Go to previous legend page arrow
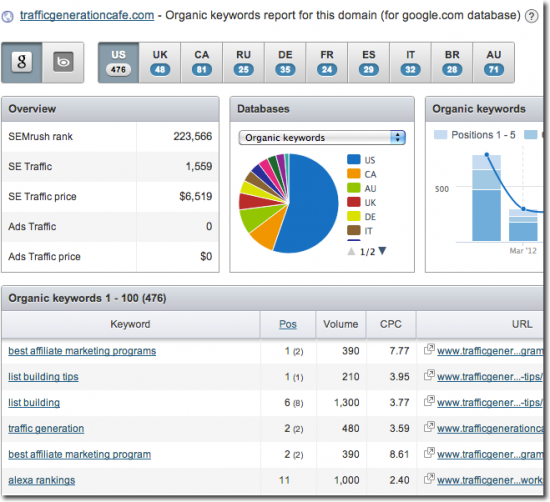Image resolution: width=550 pixels, height=502 pixels. [351, 251]
